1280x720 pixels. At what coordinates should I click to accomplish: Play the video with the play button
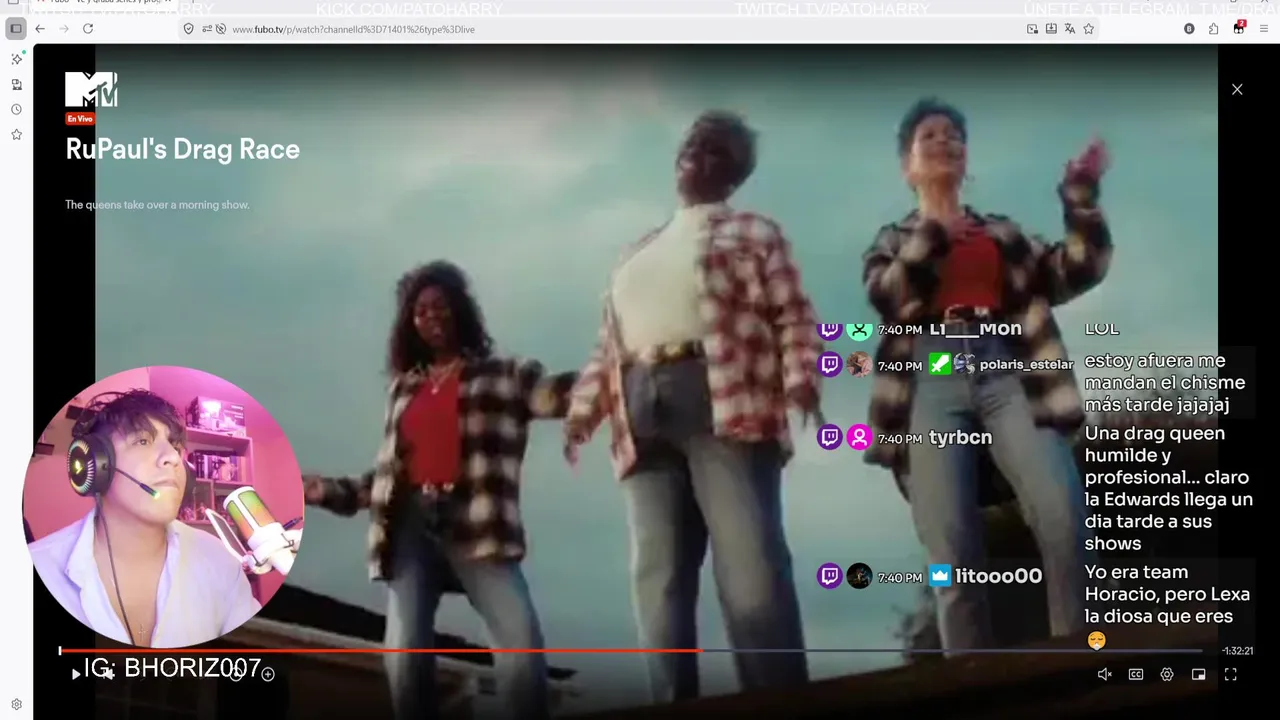coord(76,674)
